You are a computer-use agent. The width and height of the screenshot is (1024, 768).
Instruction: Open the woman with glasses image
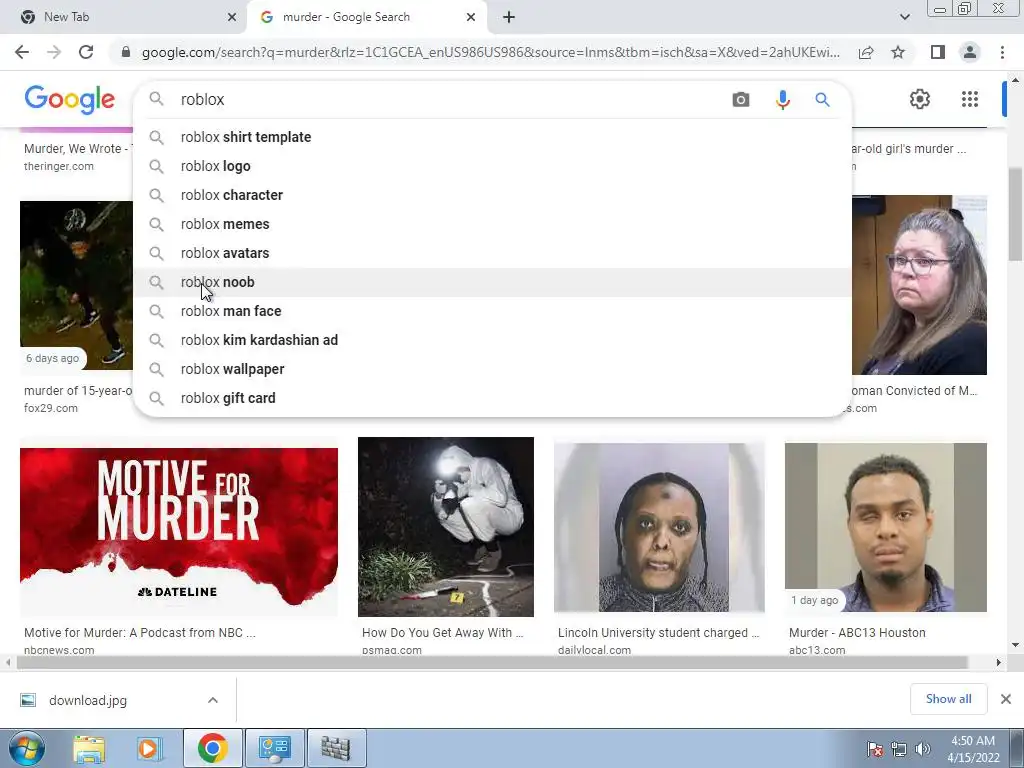click(920, 285)
